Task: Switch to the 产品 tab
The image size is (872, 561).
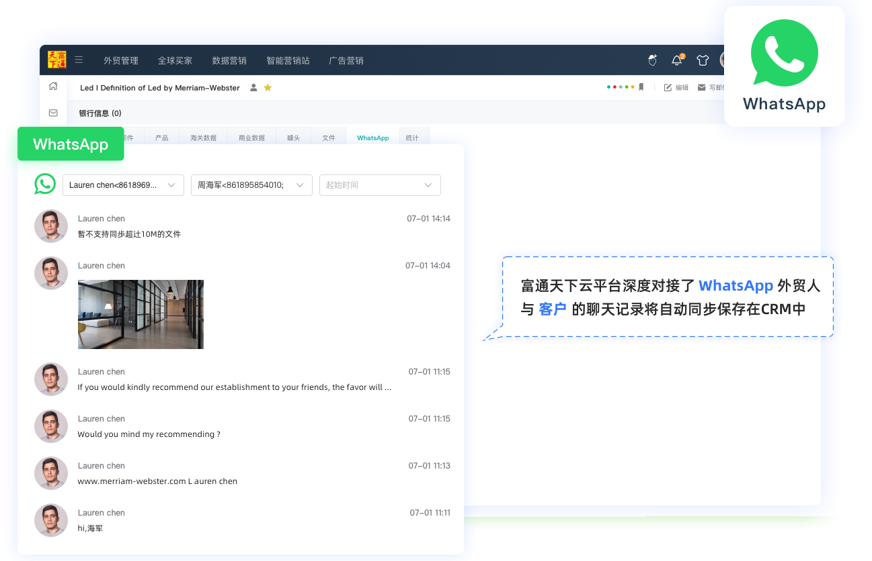Action: coord(161,138)
